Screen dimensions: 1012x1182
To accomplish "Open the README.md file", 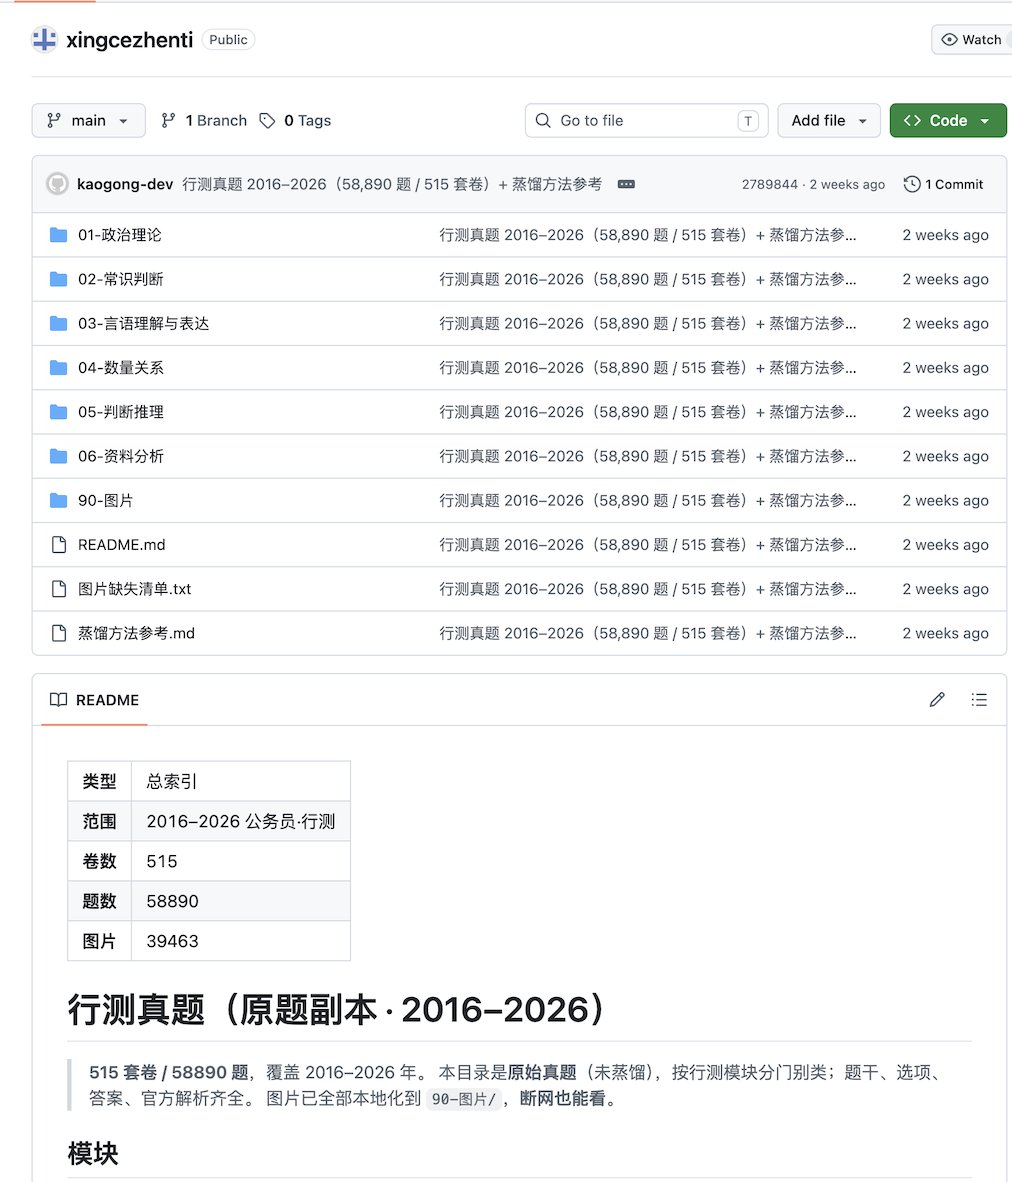I will coord(121,545).
